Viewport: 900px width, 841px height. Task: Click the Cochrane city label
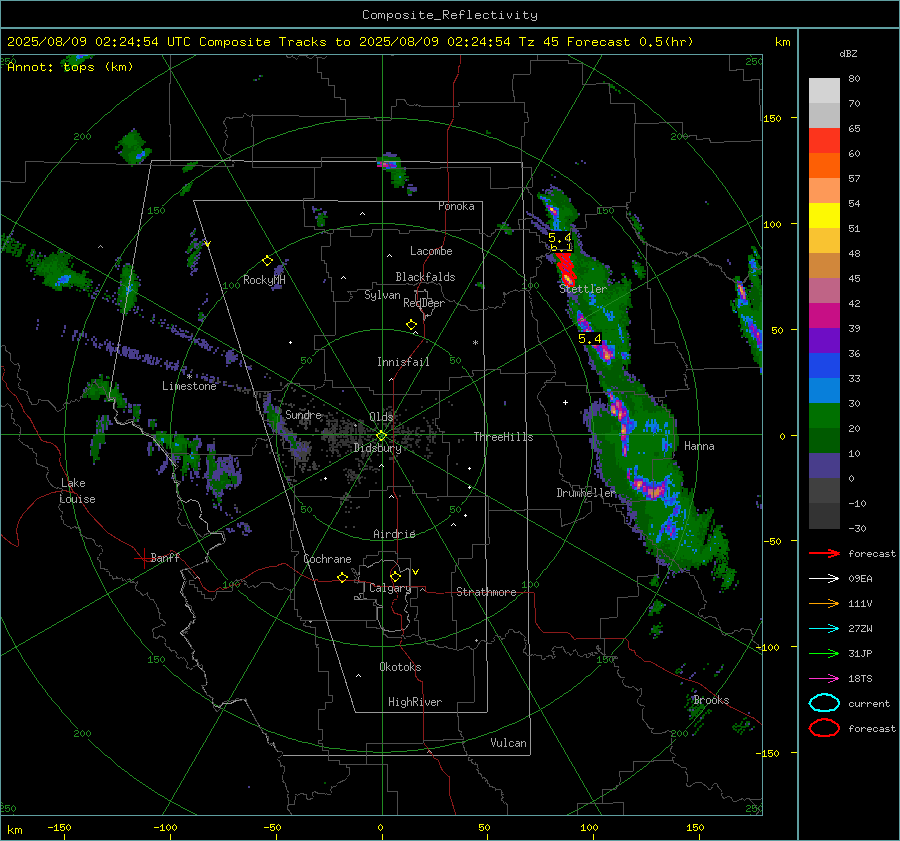pyautogui.click(x=327, y=559)
